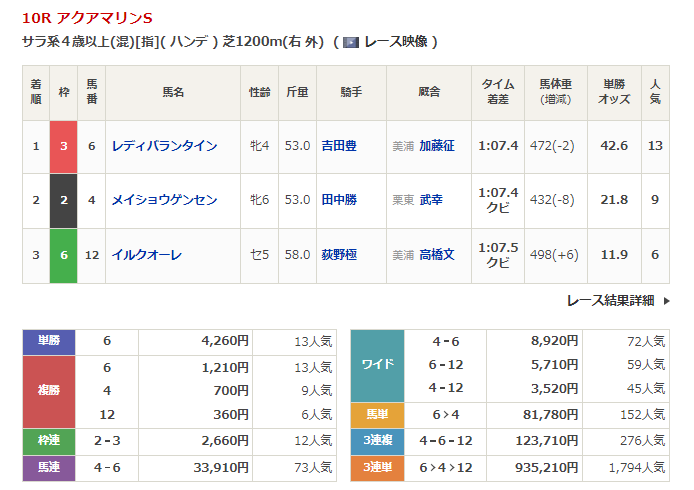694x490 pixels.
Task: Open horse イルクオーレ's page
Action: click(x=147, y=255)
